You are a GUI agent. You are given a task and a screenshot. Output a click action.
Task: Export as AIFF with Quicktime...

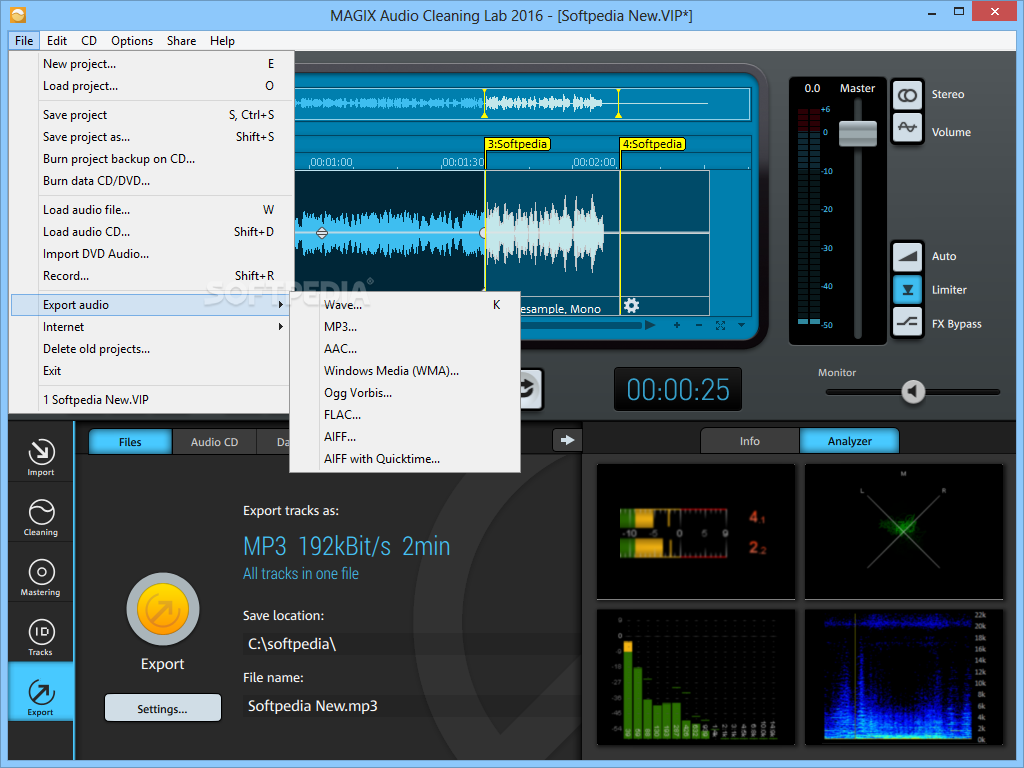405,459
